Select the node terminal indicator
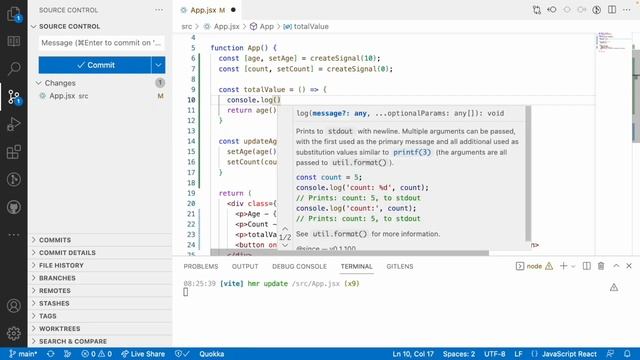The height and width of the screenshot is (360, 640). [x=534, y=267]
